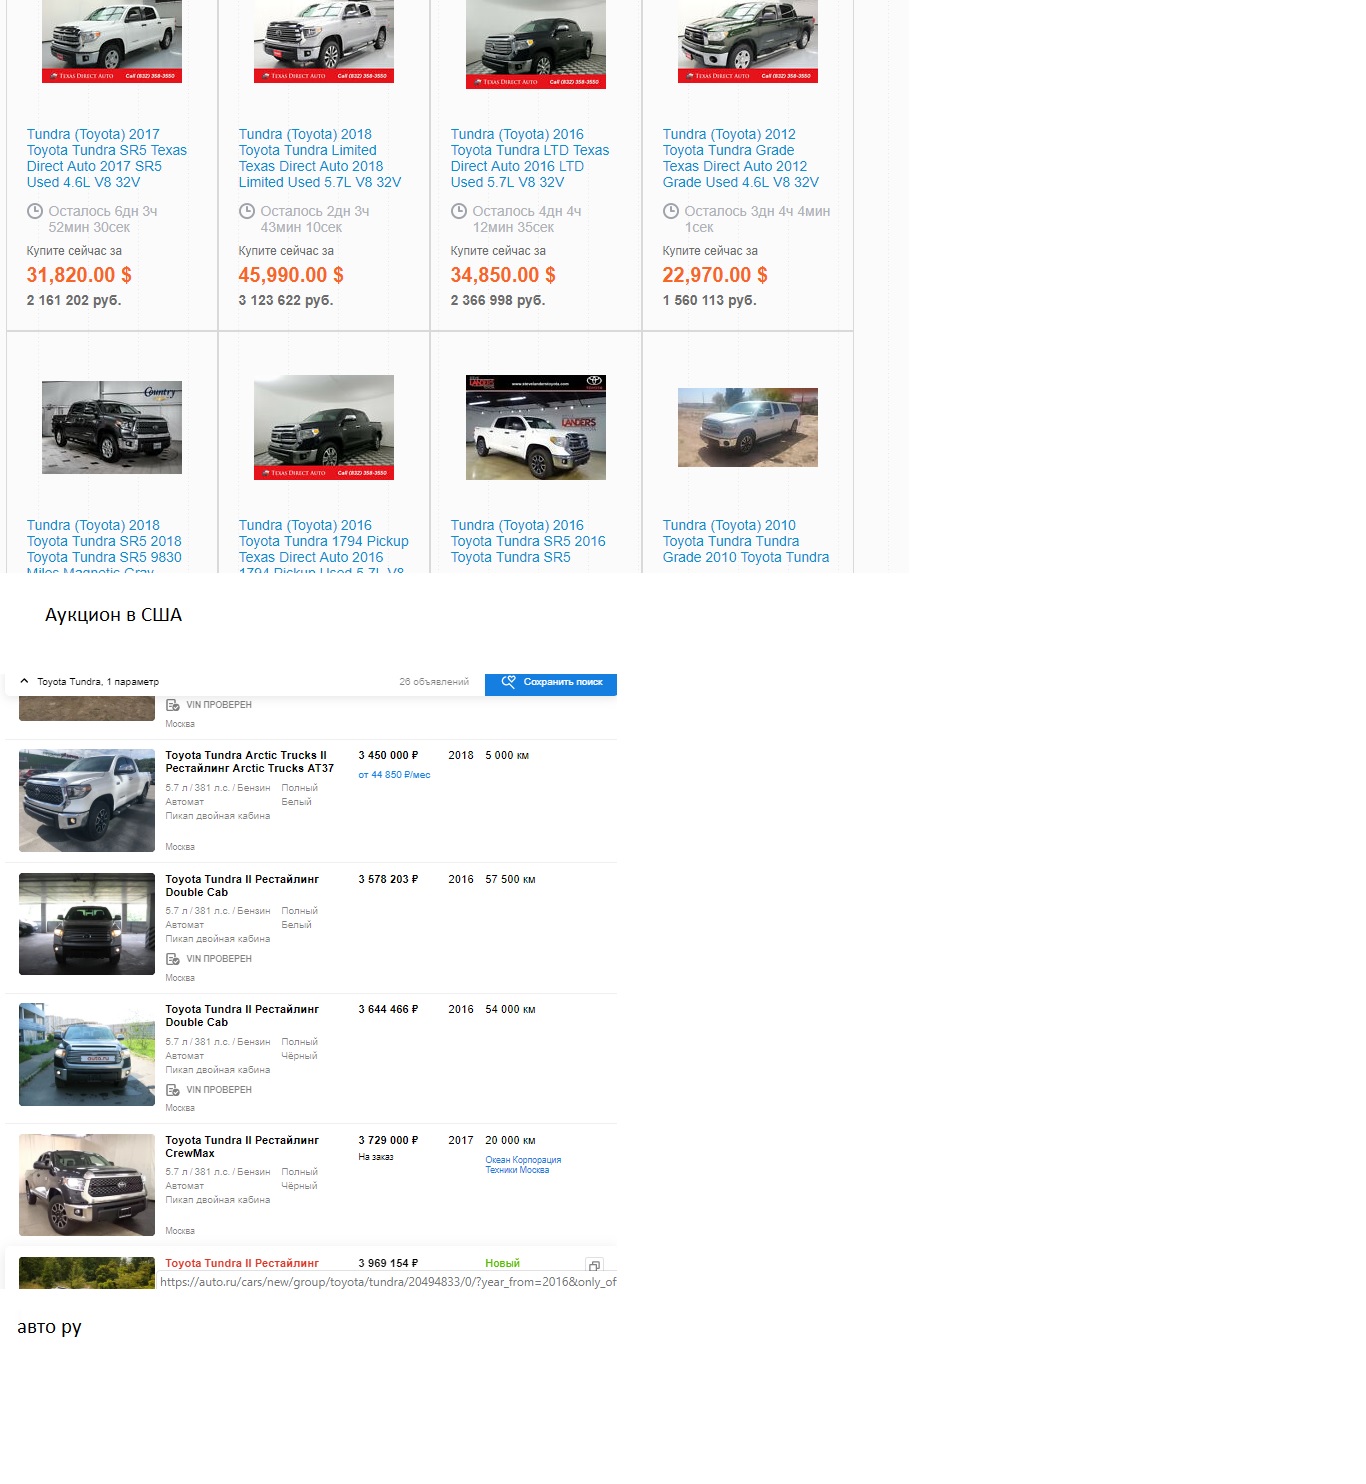Click the 3 123 622 руб. price
Screen dimensions: 1366x1484
[x=286, y=300]
